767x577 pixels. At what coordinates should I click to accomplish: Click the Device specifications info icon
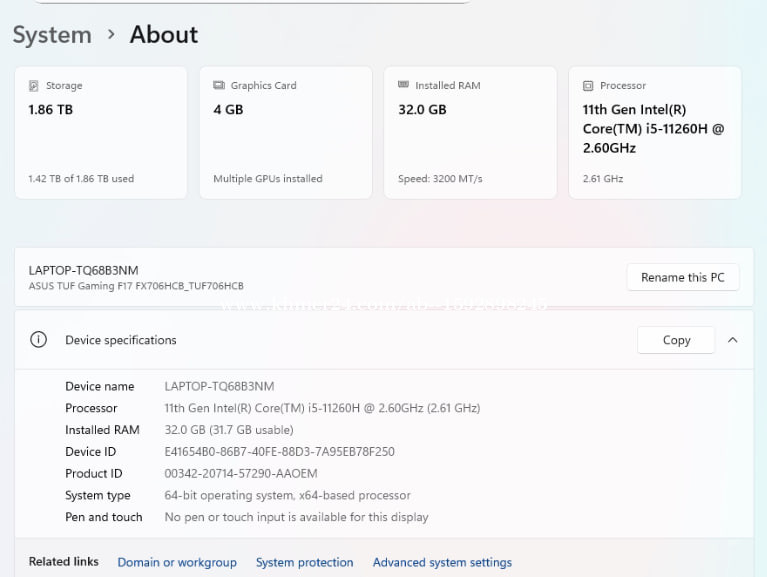pos(38,340)
